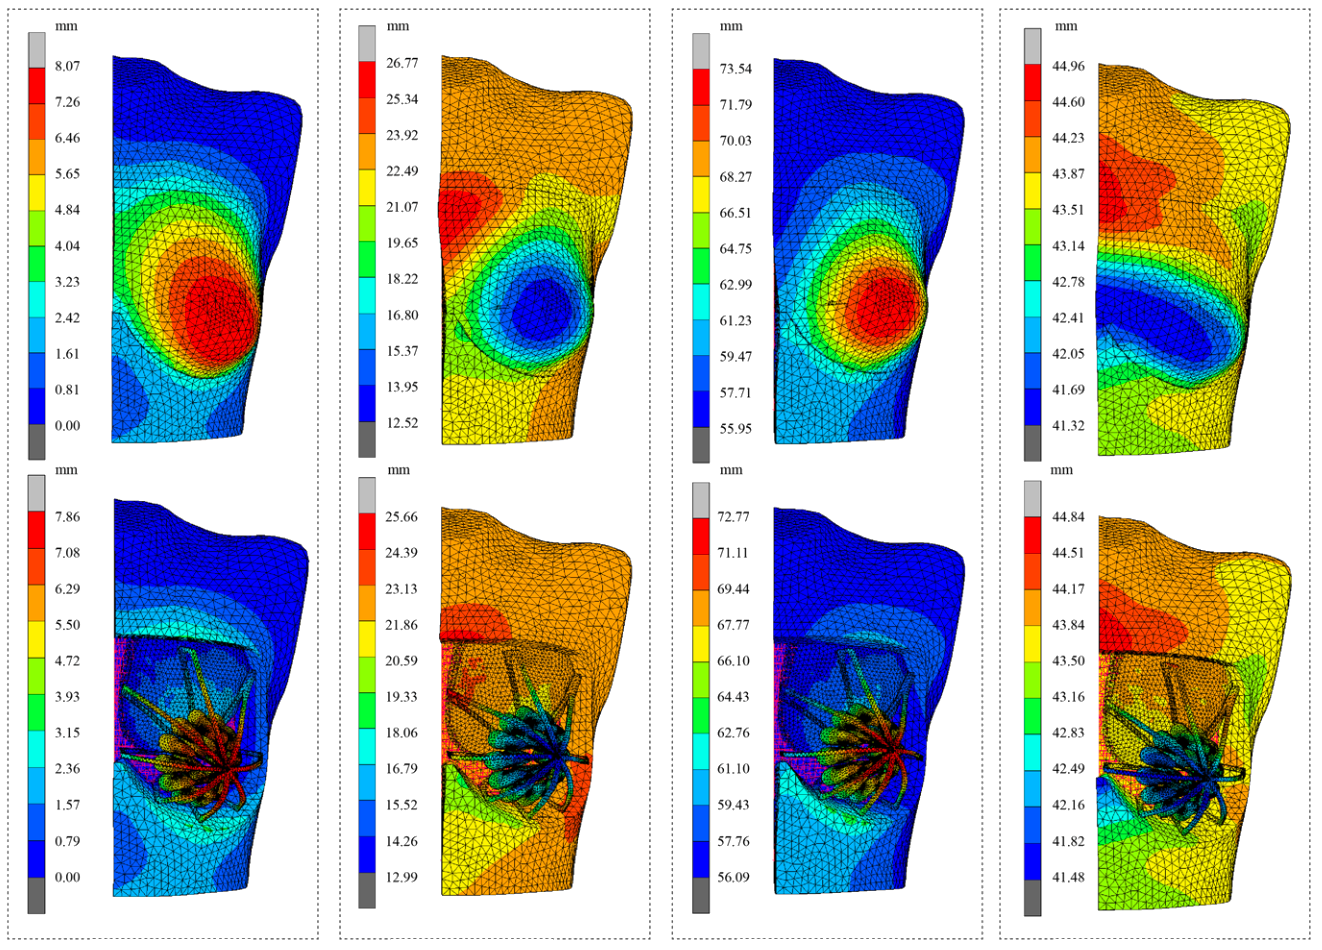Click the 26.77 legend value
Viewport: 1322px width, 950px height.
point(402,63)
